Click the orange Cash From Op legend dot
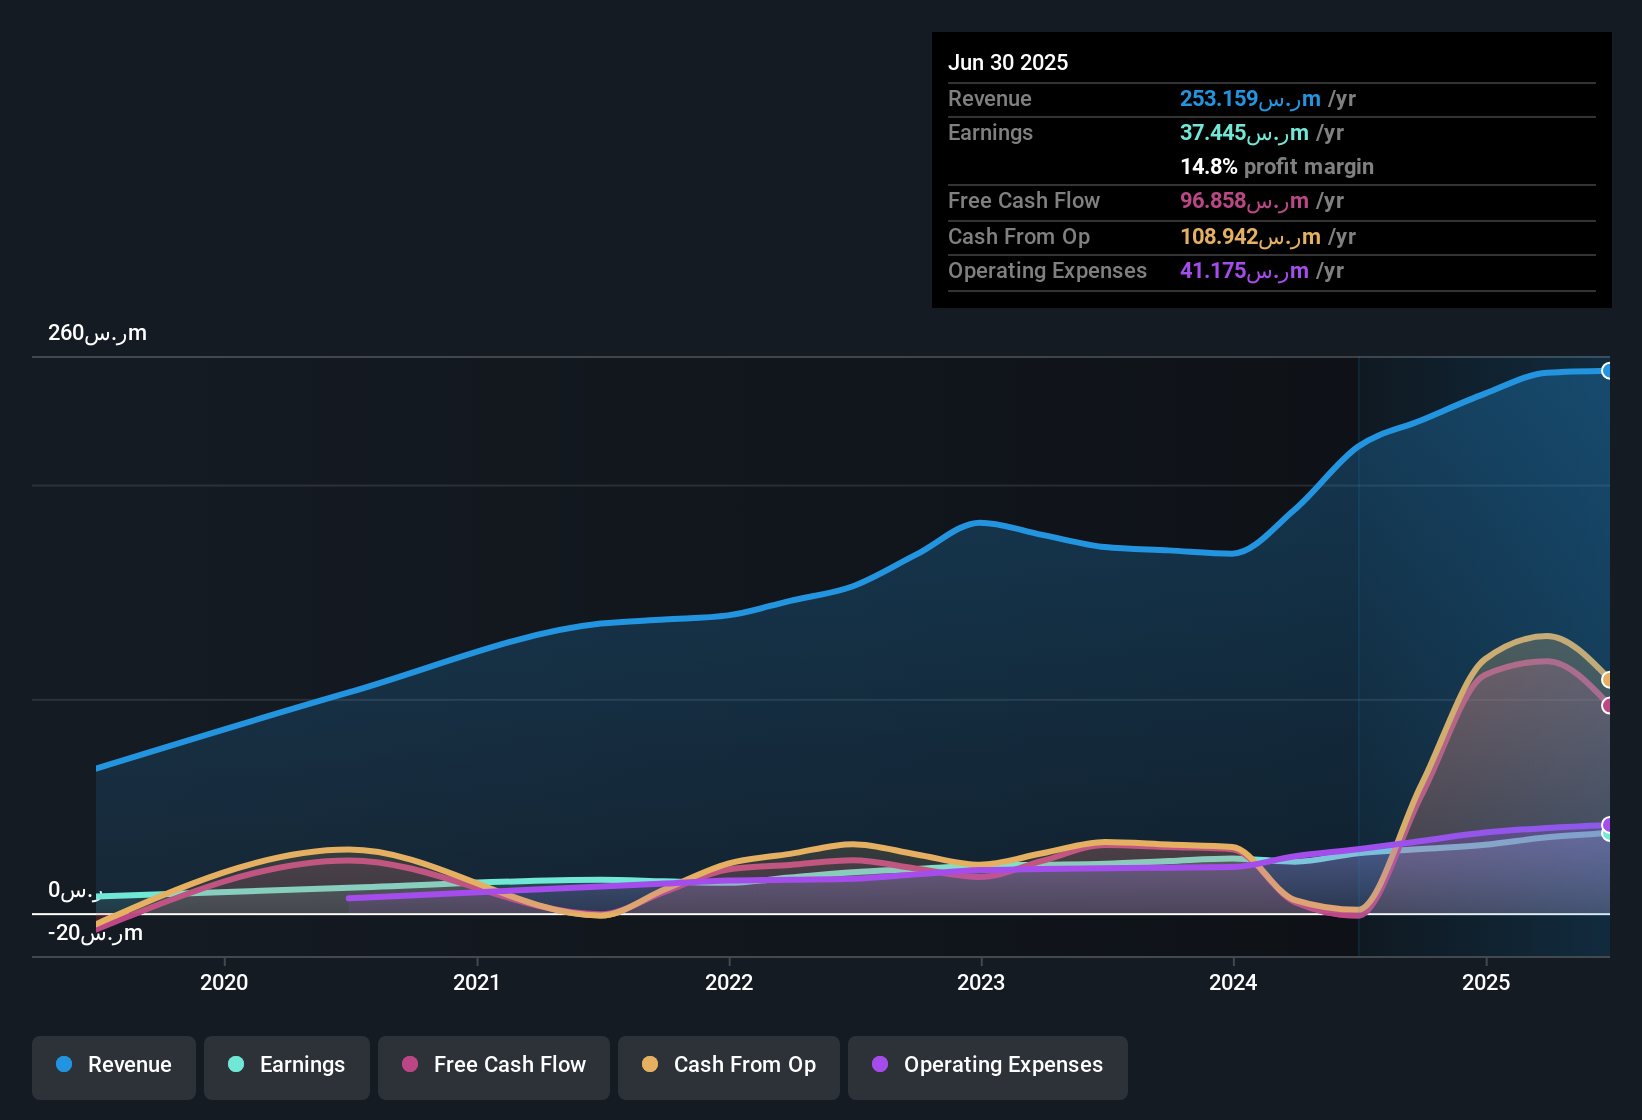 pyautogui.click(x=651, y=1065)
